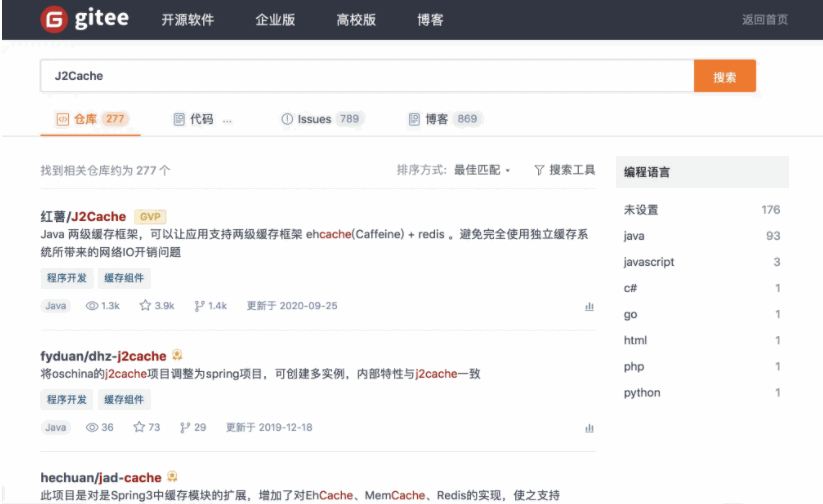Open the 博客 navigation item
Viewport: 823px width, 504px height.
430,20
